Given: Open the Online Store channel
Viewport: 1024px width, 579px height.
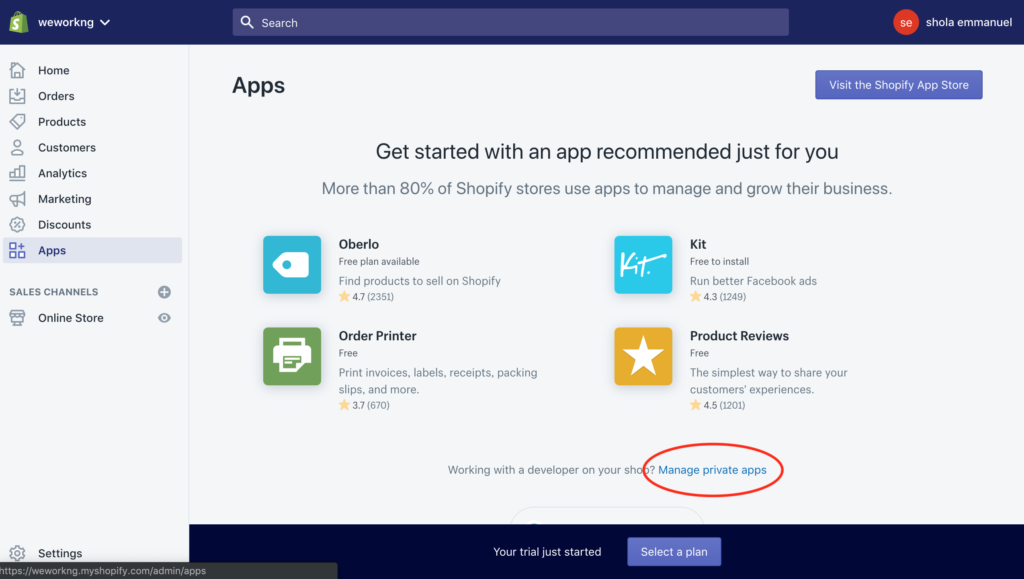Looking at the screenshot, I should (x=70, y=318).
